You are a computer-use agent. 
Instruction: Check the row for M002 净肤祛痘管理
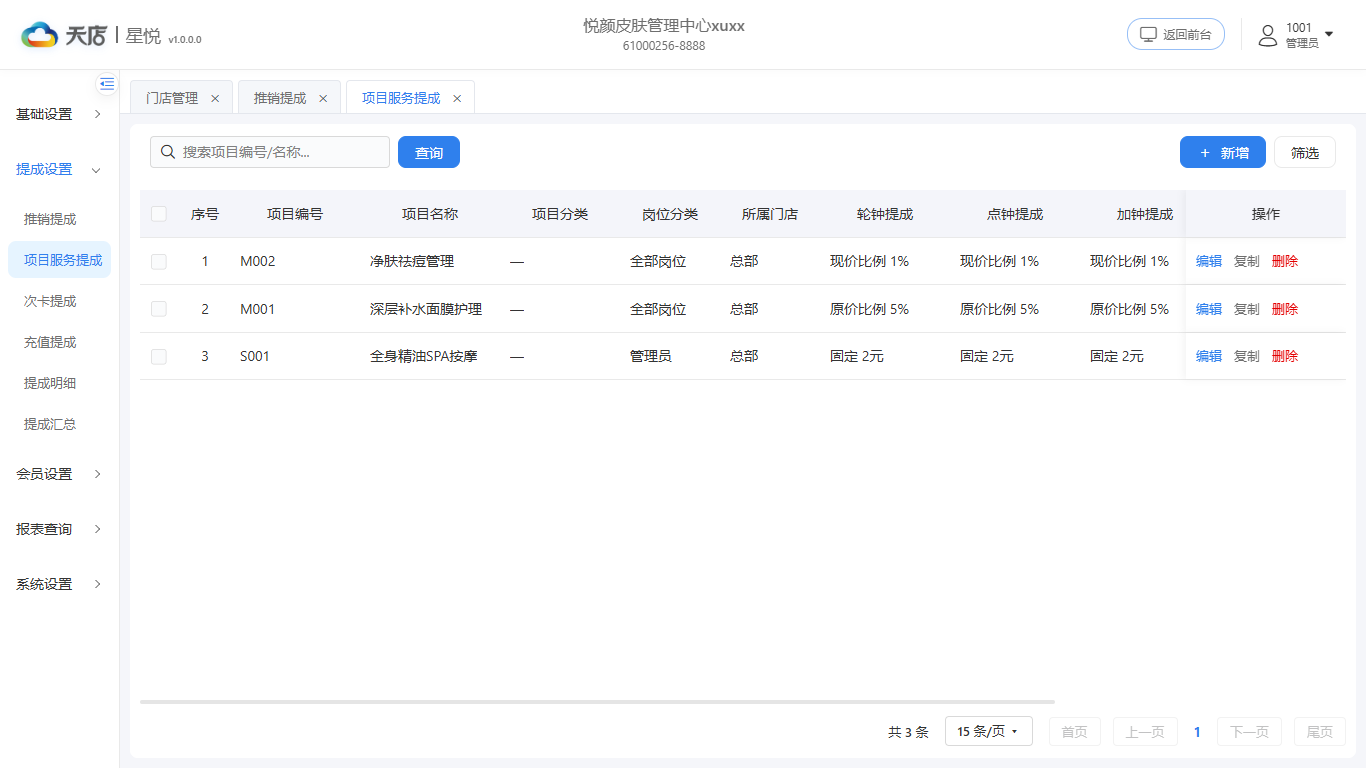159,261
